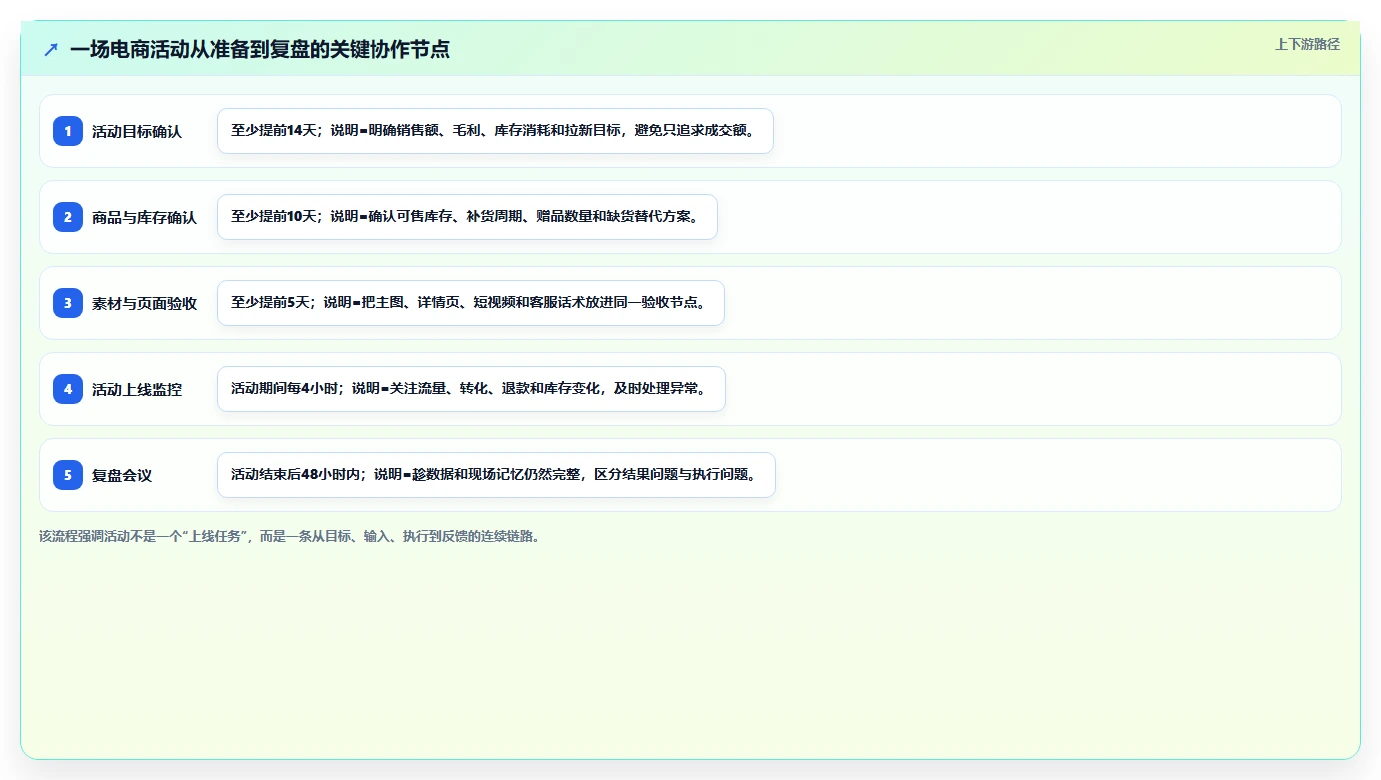Open the 至少提前5天 description box
The width and height of the screenshot is (1381, 780).
pyautogui.click(x=470, y=303)
